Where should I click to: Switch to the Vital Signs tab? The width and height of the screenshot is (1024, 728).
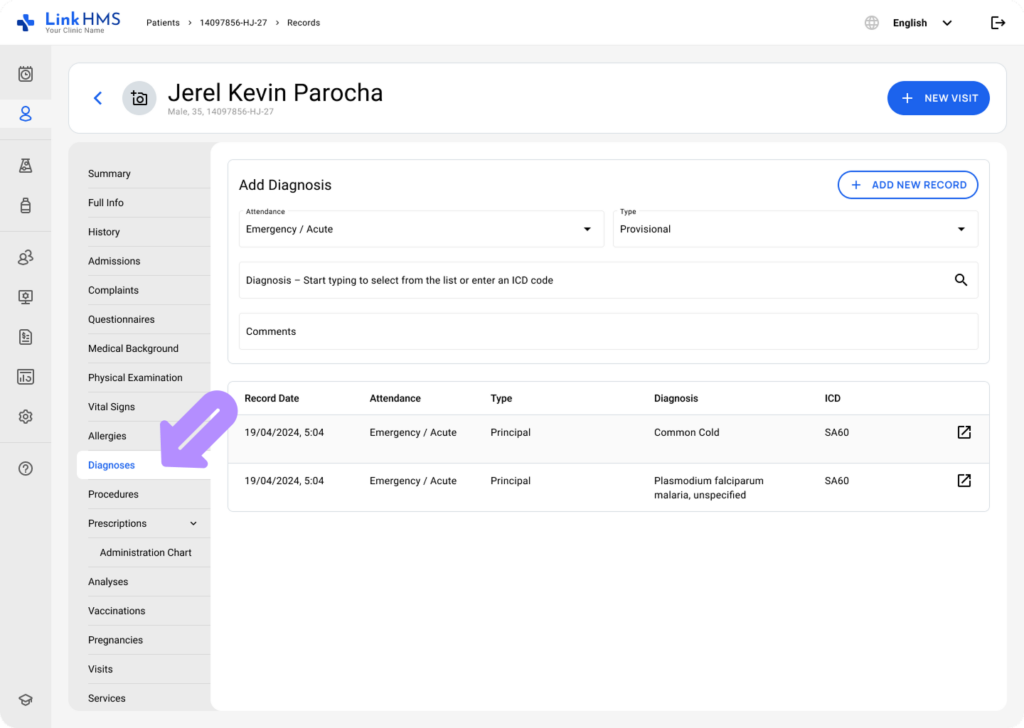(x=110, y=407)
